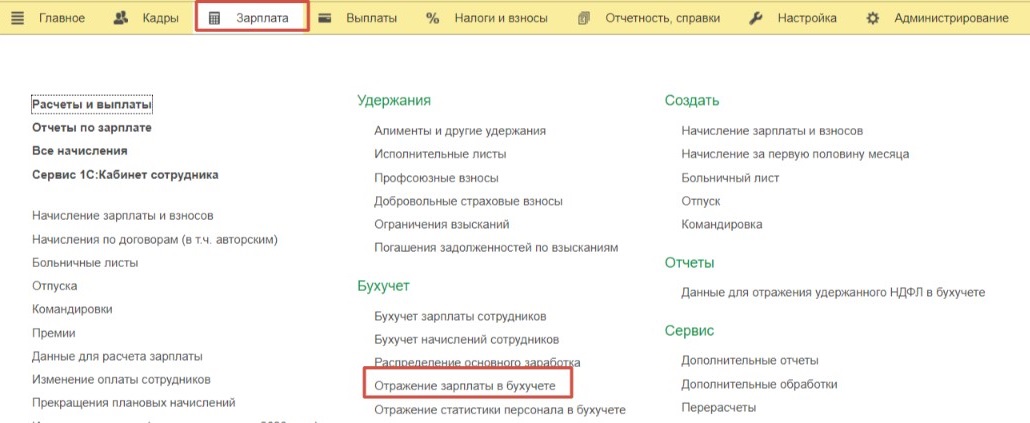Click the calculator icon for Зарплата
Viewport: 1030px width, 423px height.
pyautogui.click(x=214, y=18)
